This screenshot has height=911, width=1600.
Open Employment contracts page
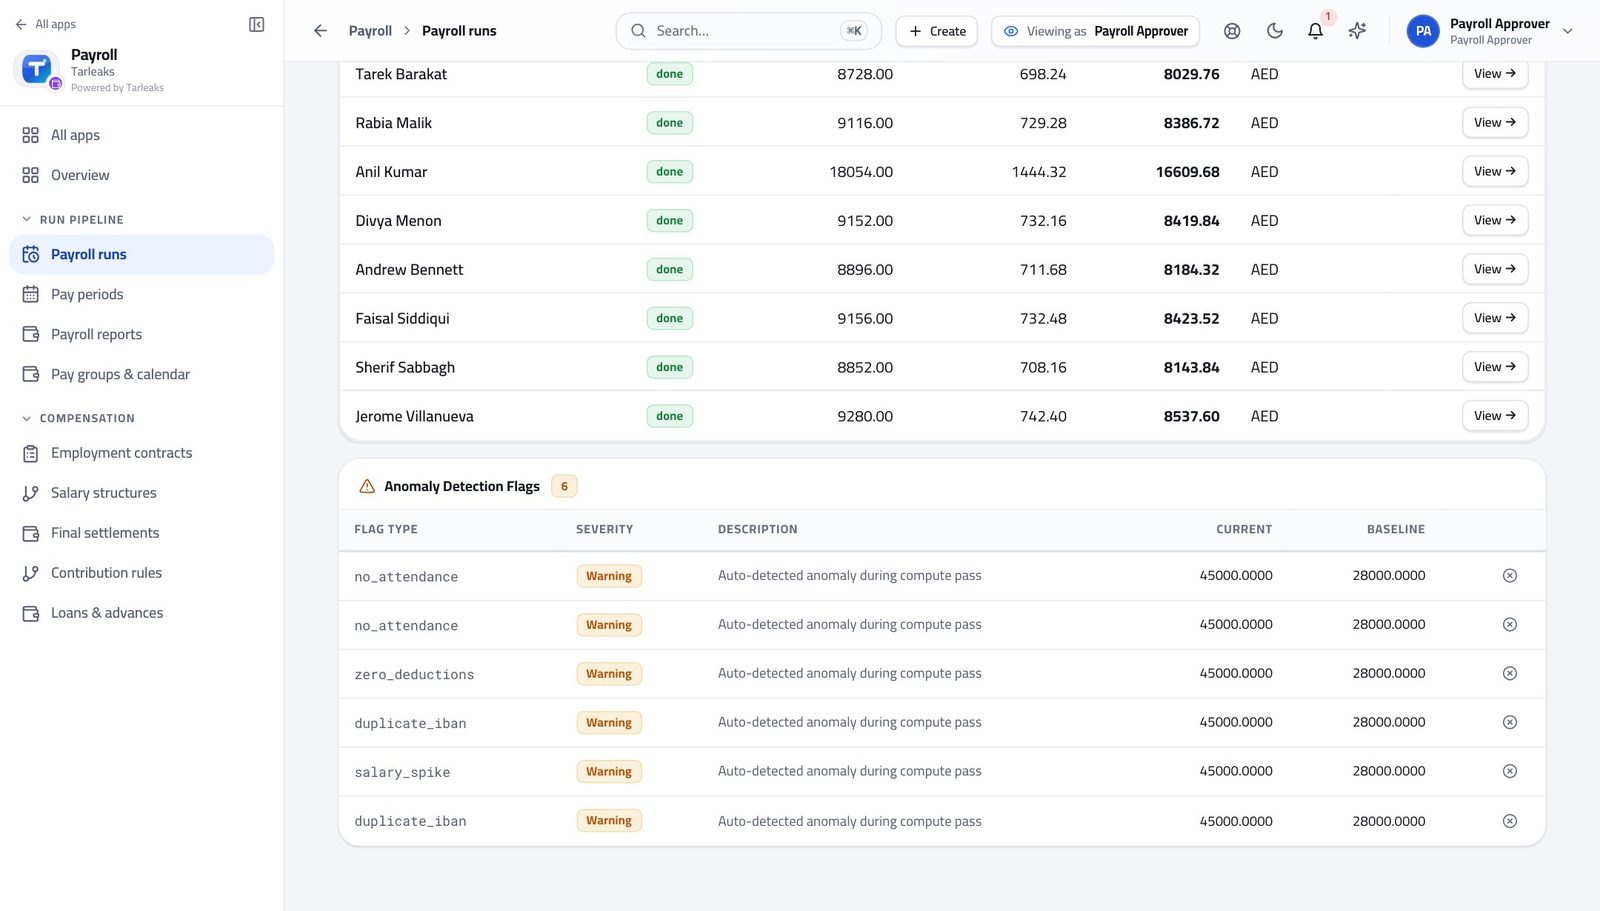coord(141,453)
